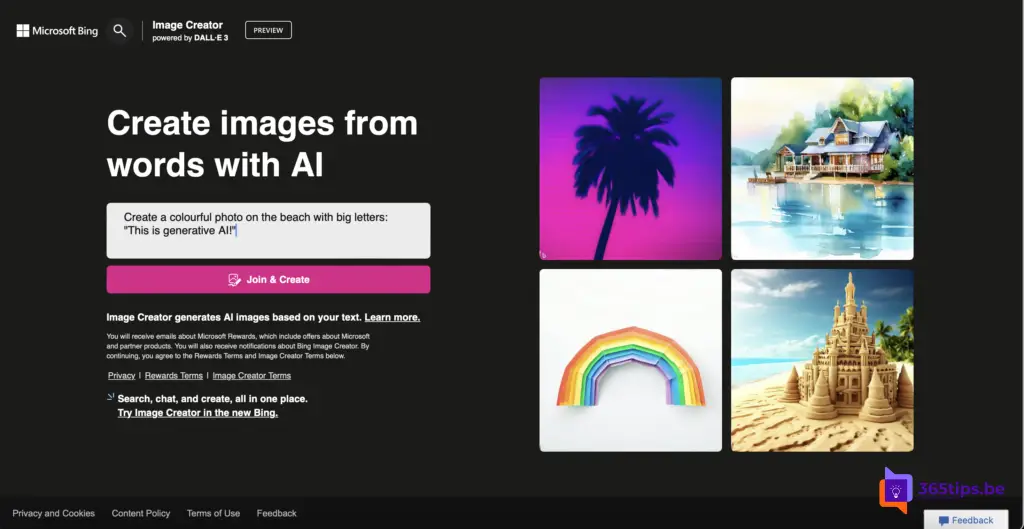Open the Learn more link
The width and height of the screenshot is (1024, 529).
tap(392, 317)
